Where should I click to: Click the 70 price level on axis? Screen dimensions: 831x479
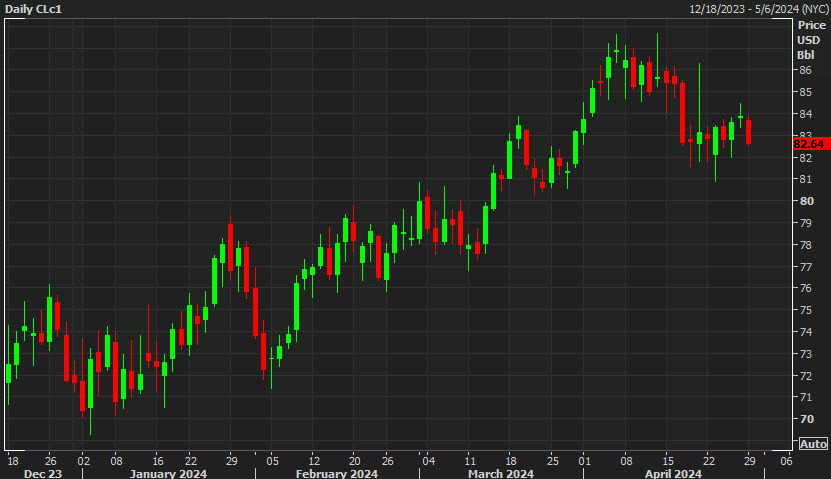(x=804, y=419)
